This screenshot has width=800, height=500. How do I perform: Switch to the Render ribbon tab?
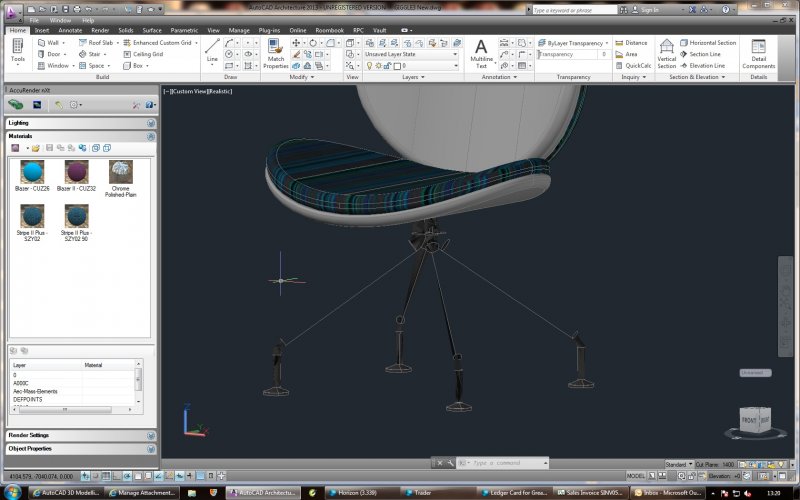[100, 30]
